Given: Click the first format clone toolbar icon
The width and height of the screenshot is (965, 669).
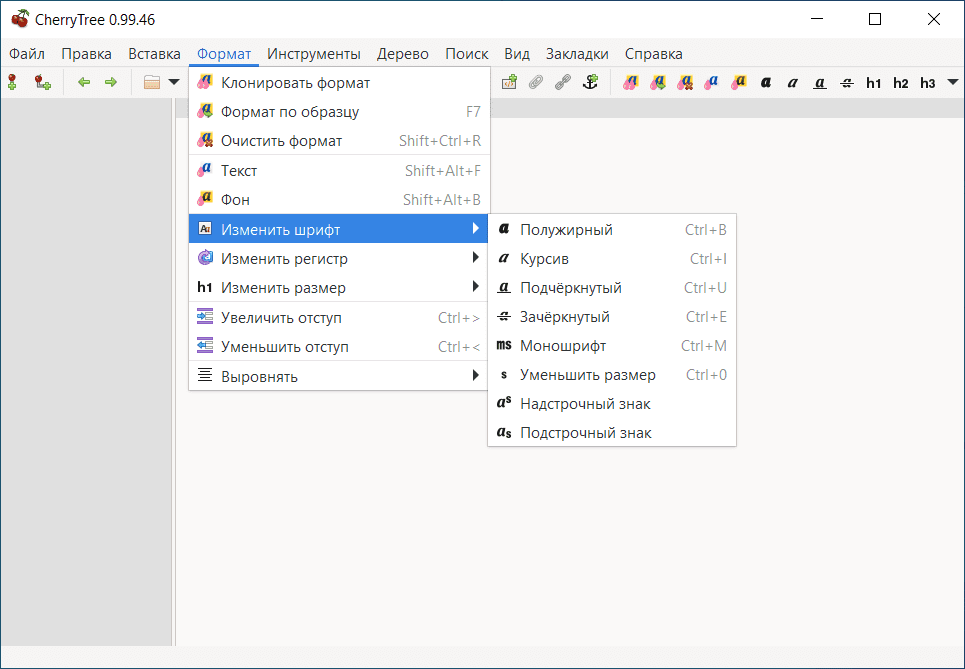Looking at the screenshot, I should pyautogui.click(x=630, y=82).
